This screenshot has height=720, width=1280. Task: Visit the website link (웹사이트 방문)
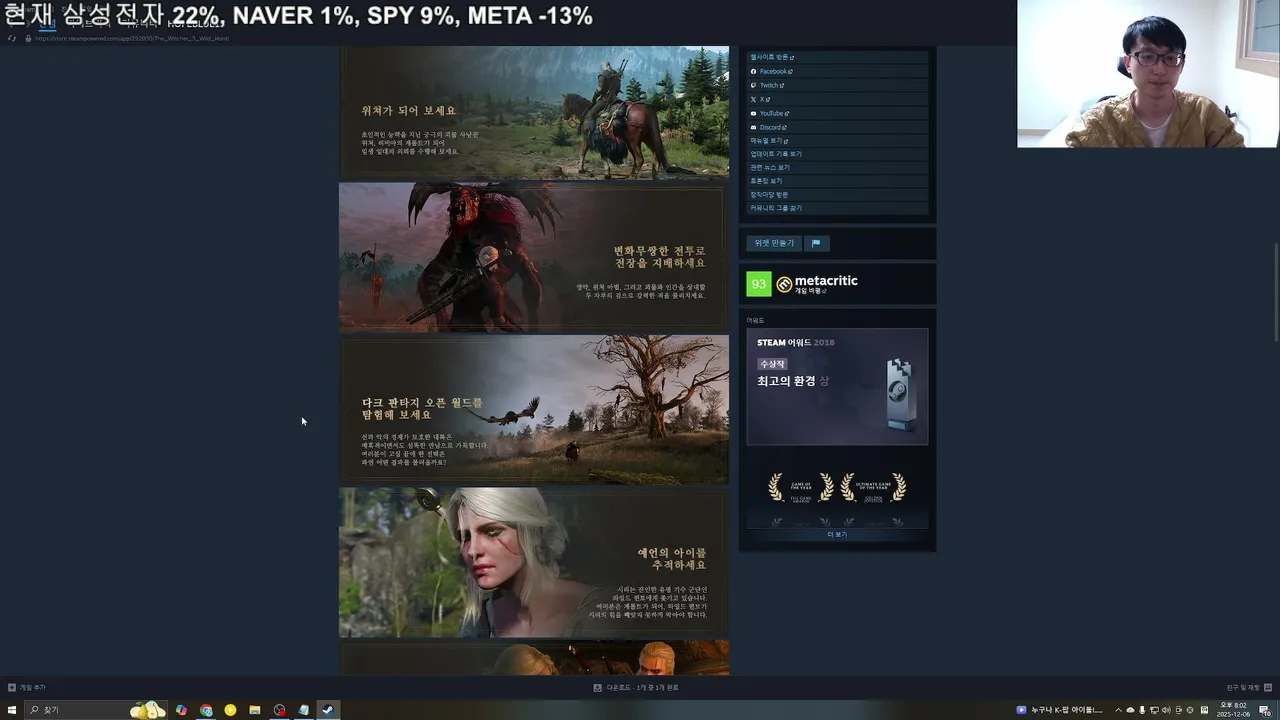click(837, 57)
